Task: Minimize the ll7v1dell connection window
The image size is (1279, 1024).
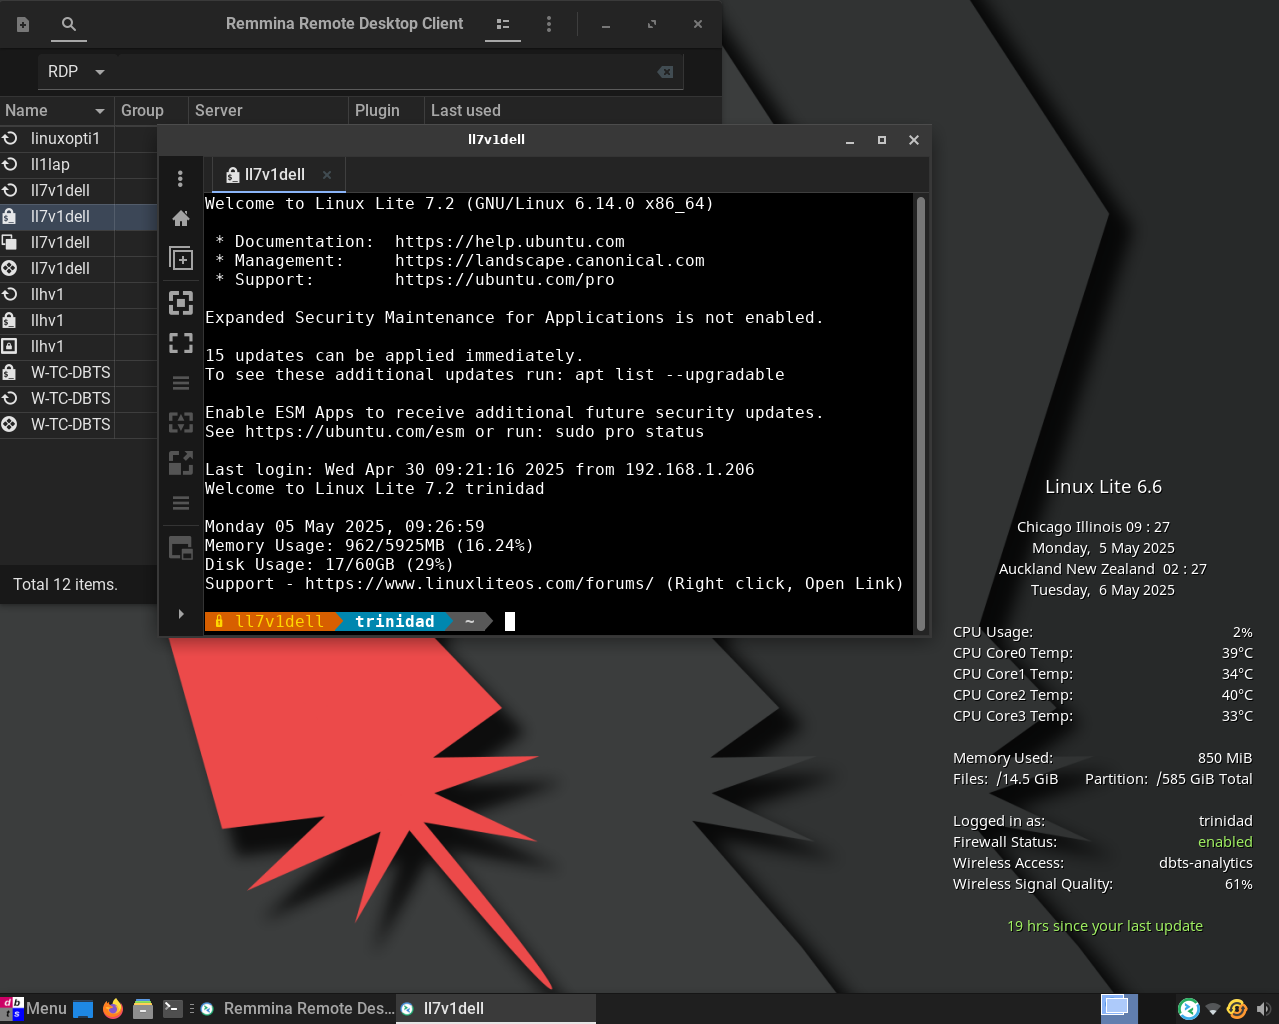Action: [x=850, y=140]
